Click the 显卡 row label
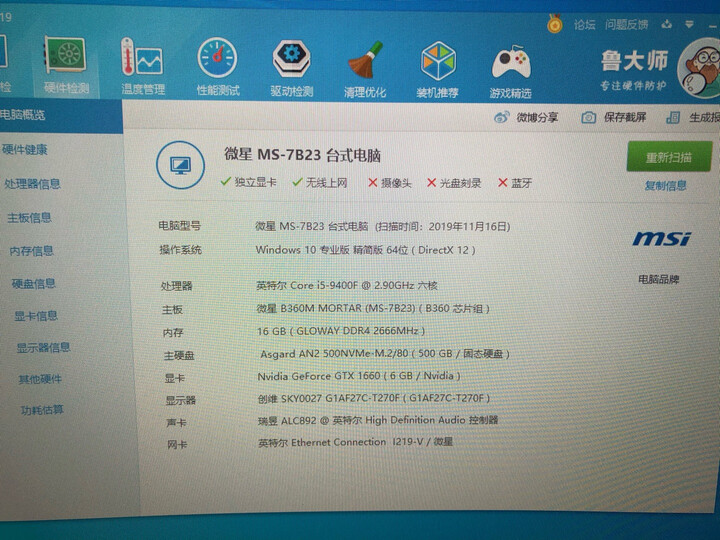Viewport: 720px width, 540px height. point(174,378)
